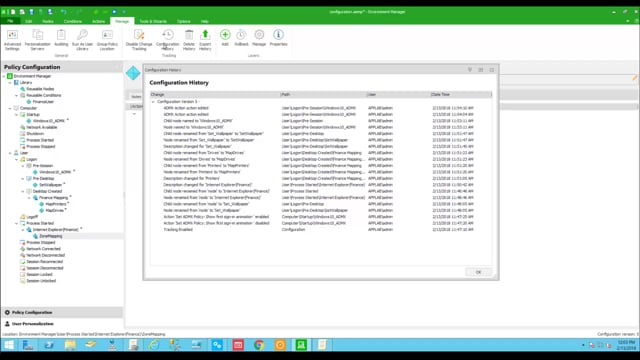Sort history by Path column header
The width and height of the screenshot is (640, 360).
[x=323, y=94]
